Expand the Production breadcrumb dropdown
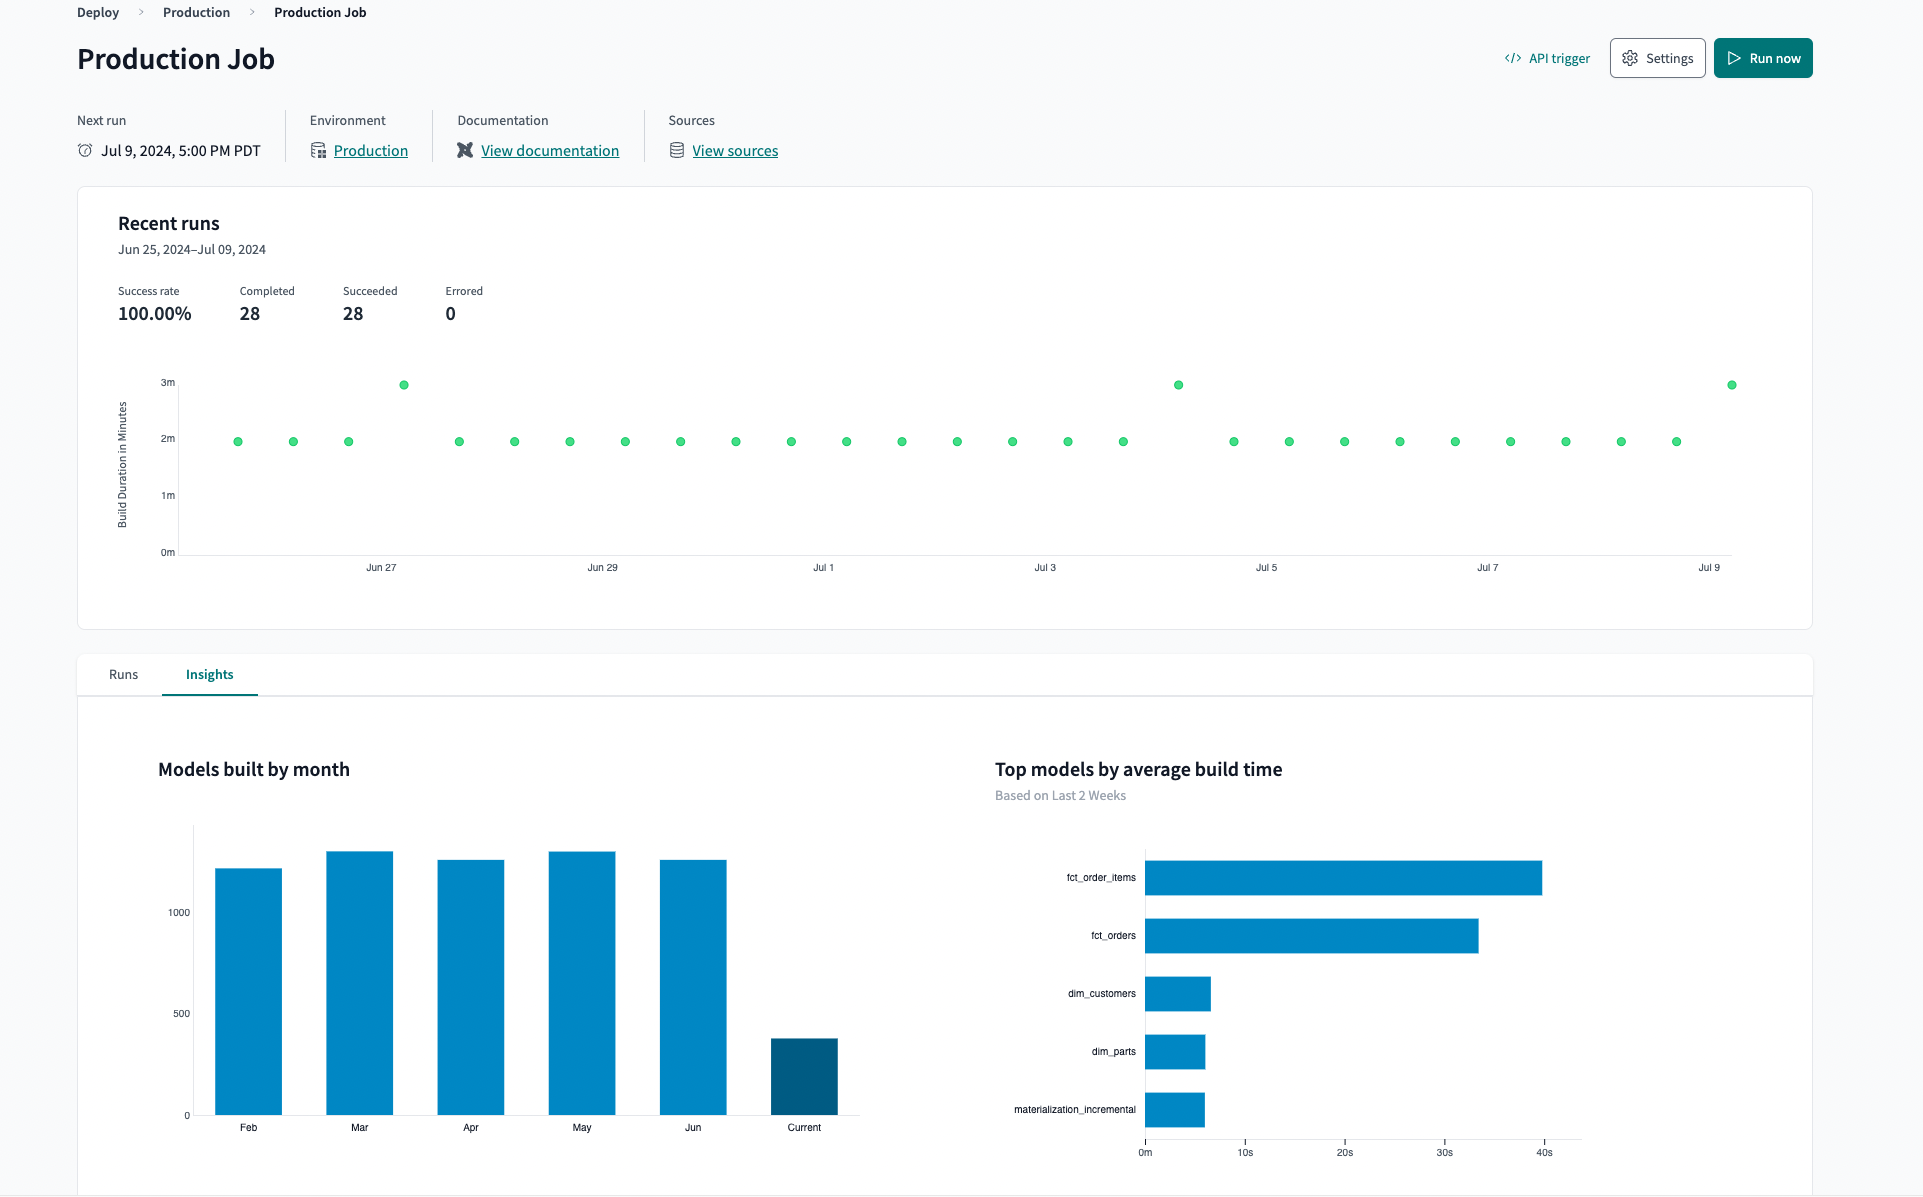Image resolution: width=1923 pixels, height=1197 pixels. pos(193,12)
